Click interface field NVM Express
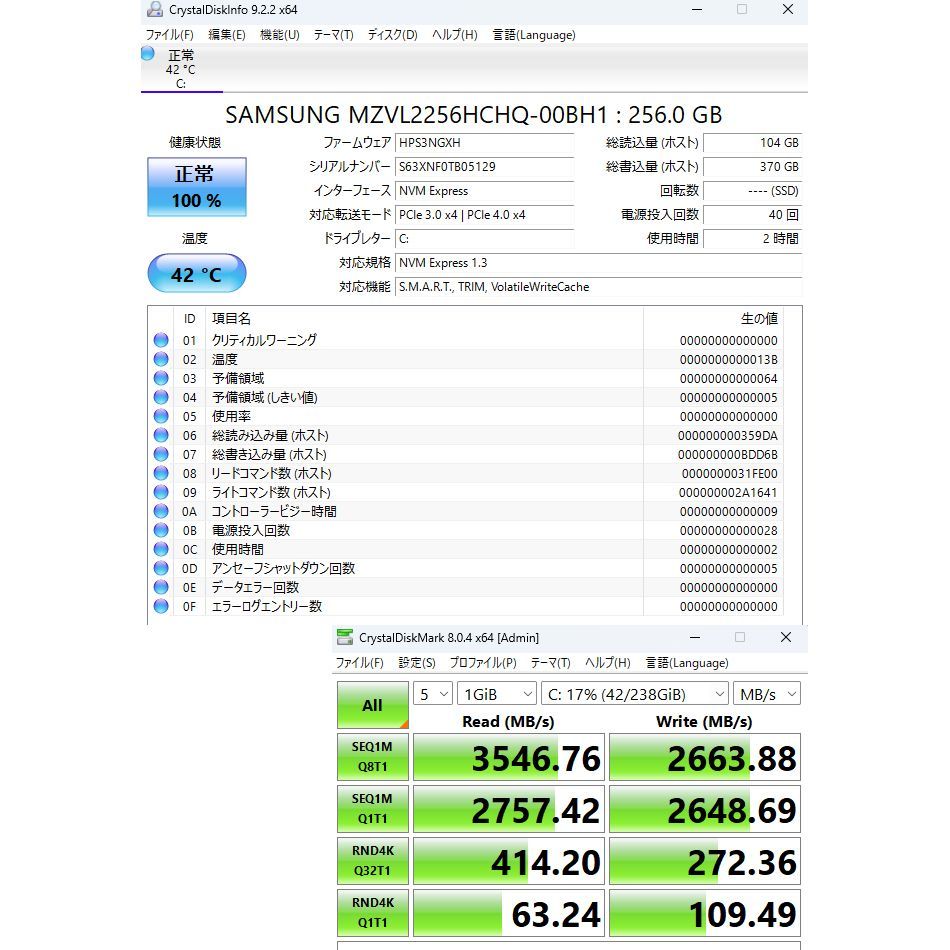Image resolution: width=950 pixels, height=950 pixels. click(484, 191)
